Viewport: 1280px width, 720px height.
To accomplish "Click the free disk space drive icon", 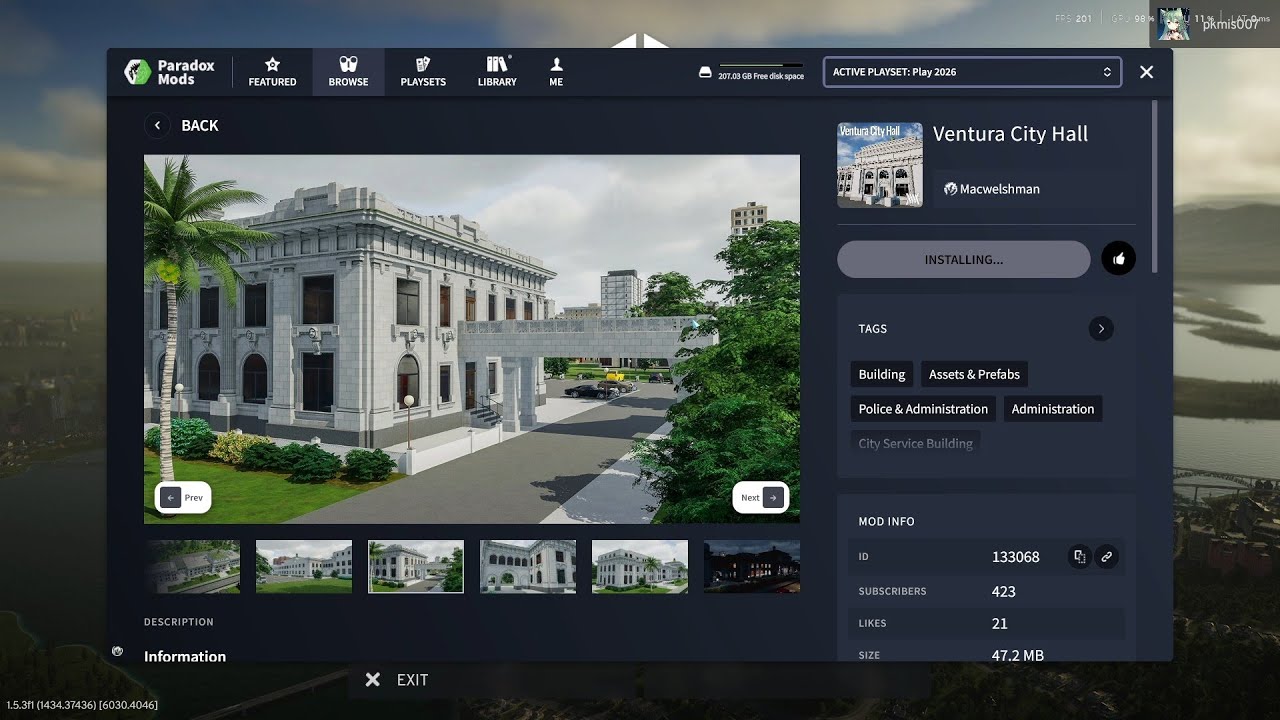I will pos(705,73).
